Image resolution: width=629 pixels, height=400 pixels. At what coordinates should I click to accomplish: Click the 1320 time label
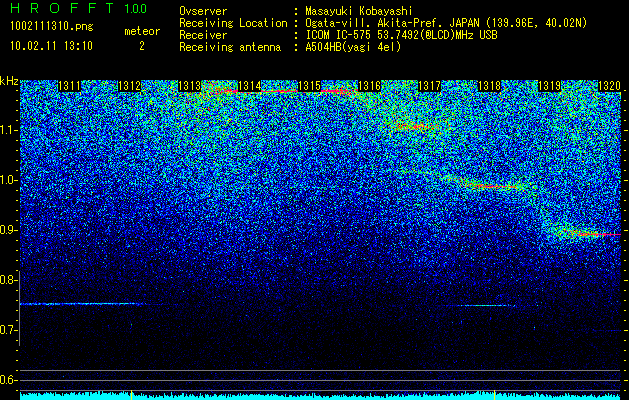(610, 86)
